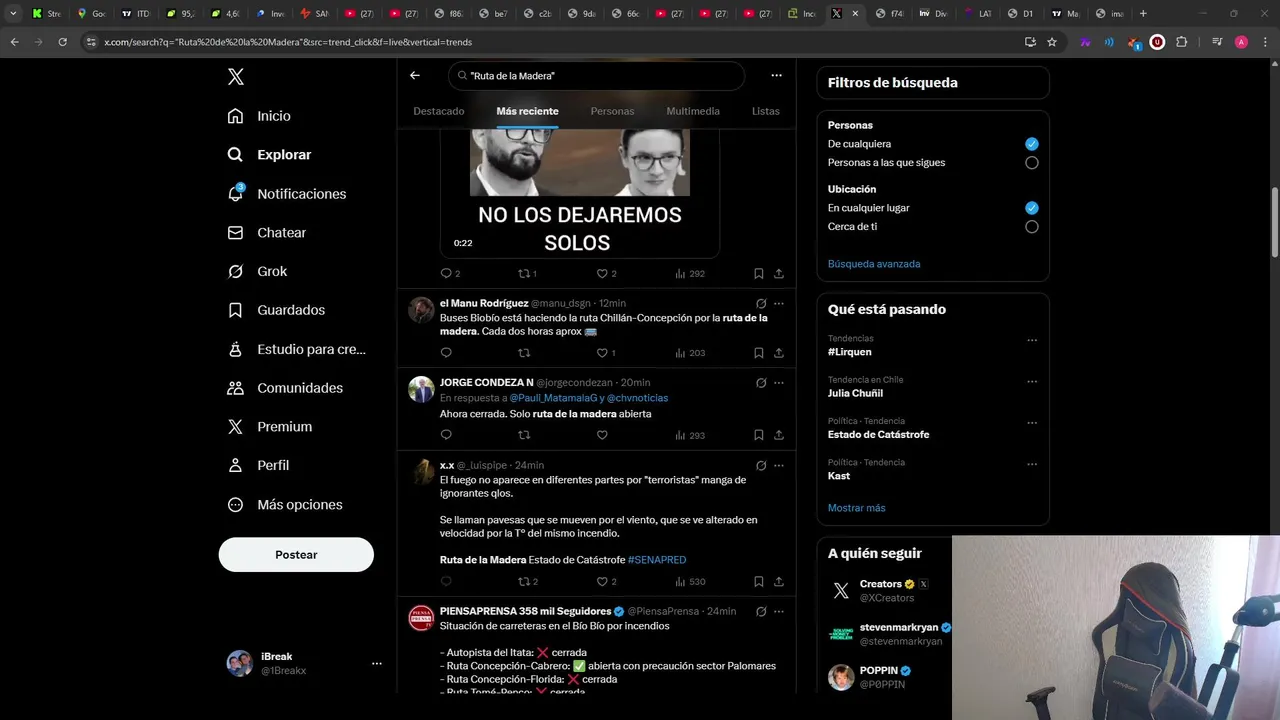Open Estado de Catástrofe trend options
The width and height of the screenshot is (1280, 720).
[1032, 423]
